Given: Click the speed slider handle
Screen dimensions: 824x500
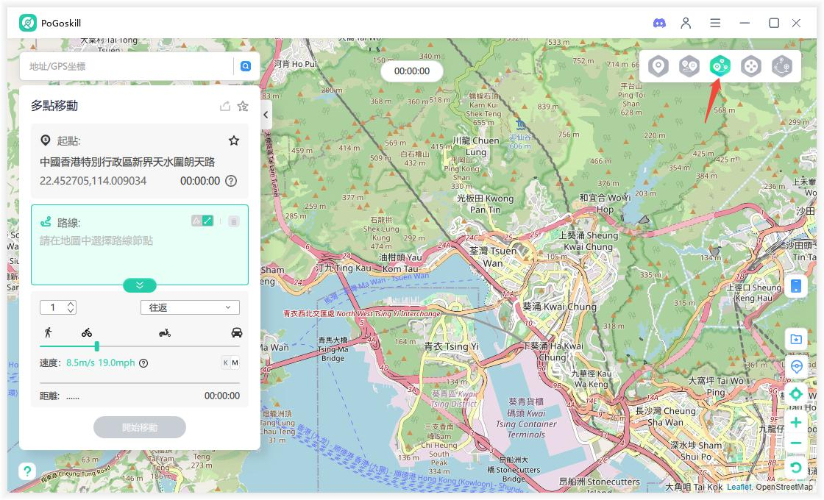Looking at the screenshot, I should pyautogui.click(x=96, y=346).
